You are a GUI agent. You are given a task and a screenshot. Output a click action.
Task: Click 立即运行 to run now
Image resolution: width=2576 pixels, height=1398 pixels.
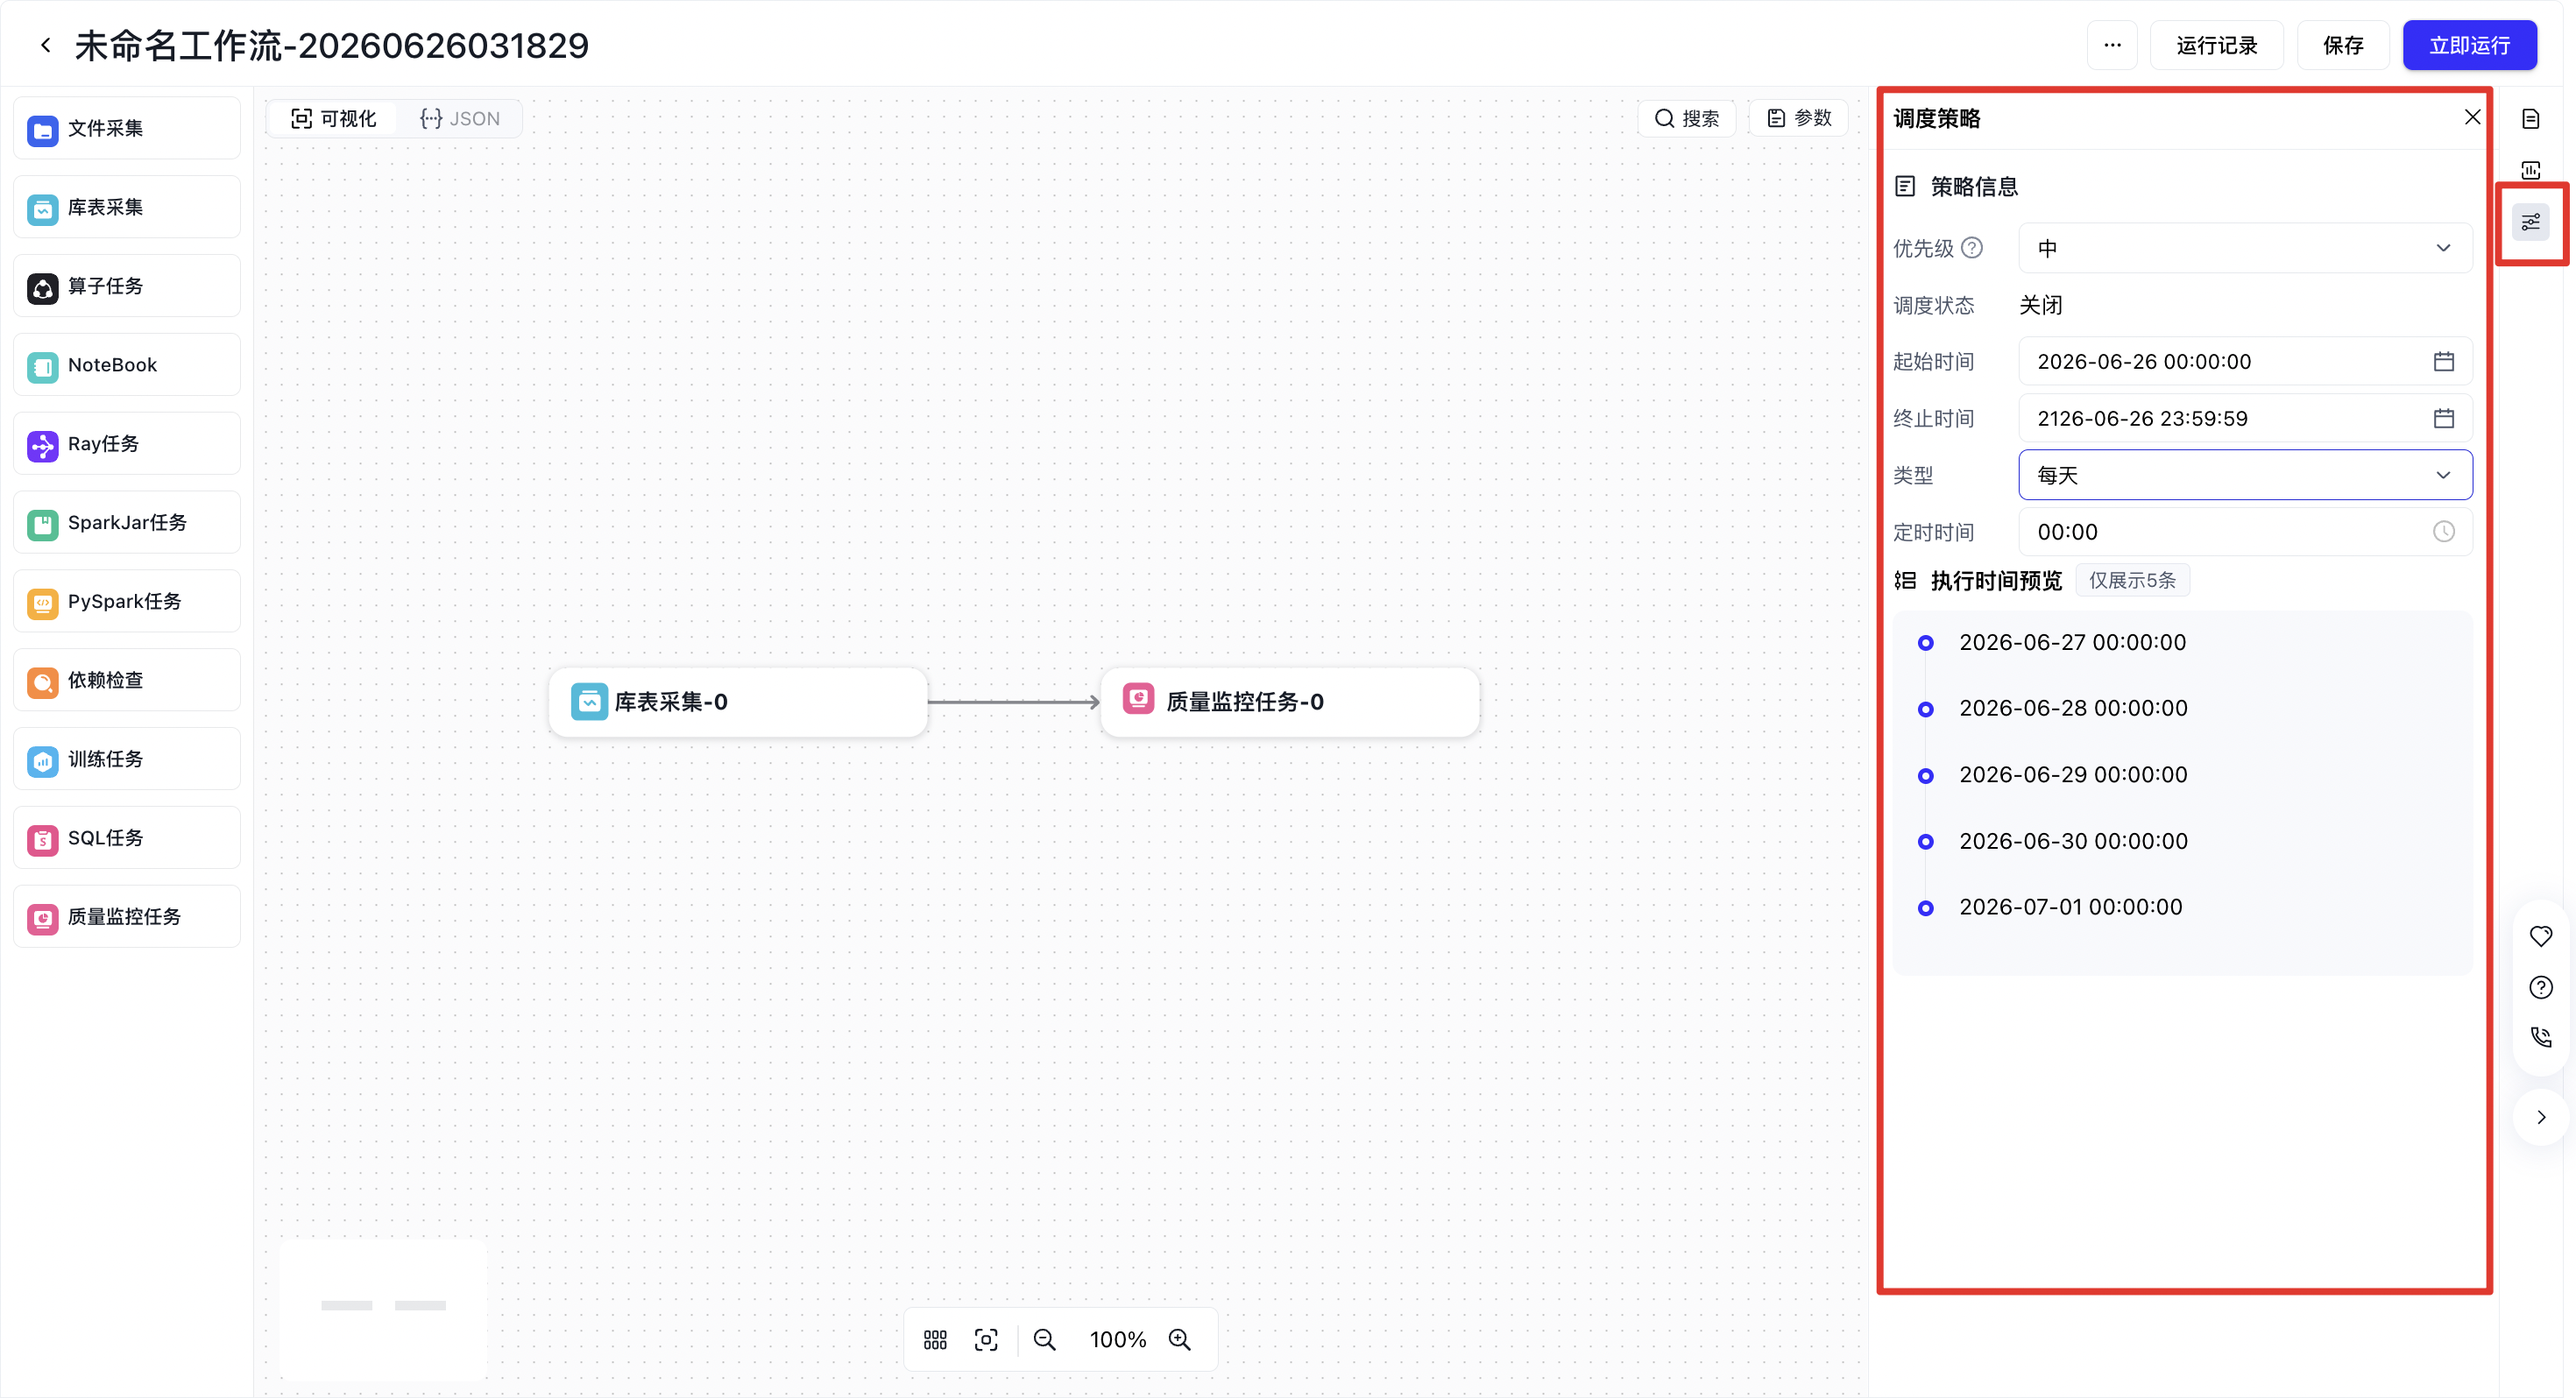point(2469,45)
